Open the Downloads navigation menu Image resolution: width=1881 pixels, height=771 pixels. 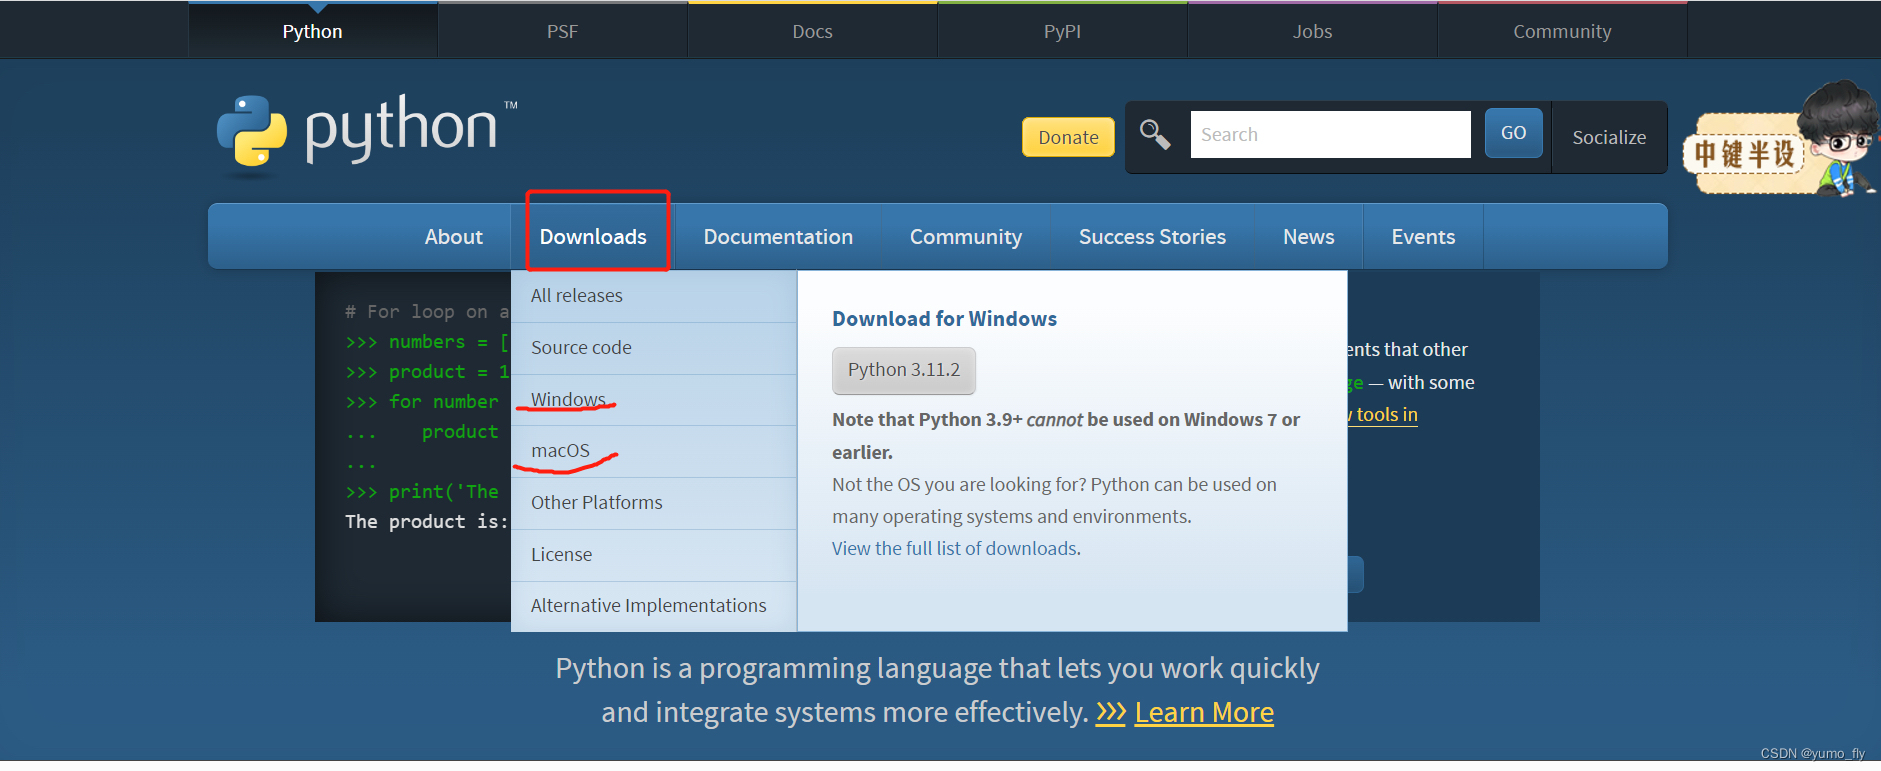tap(593, 237)
